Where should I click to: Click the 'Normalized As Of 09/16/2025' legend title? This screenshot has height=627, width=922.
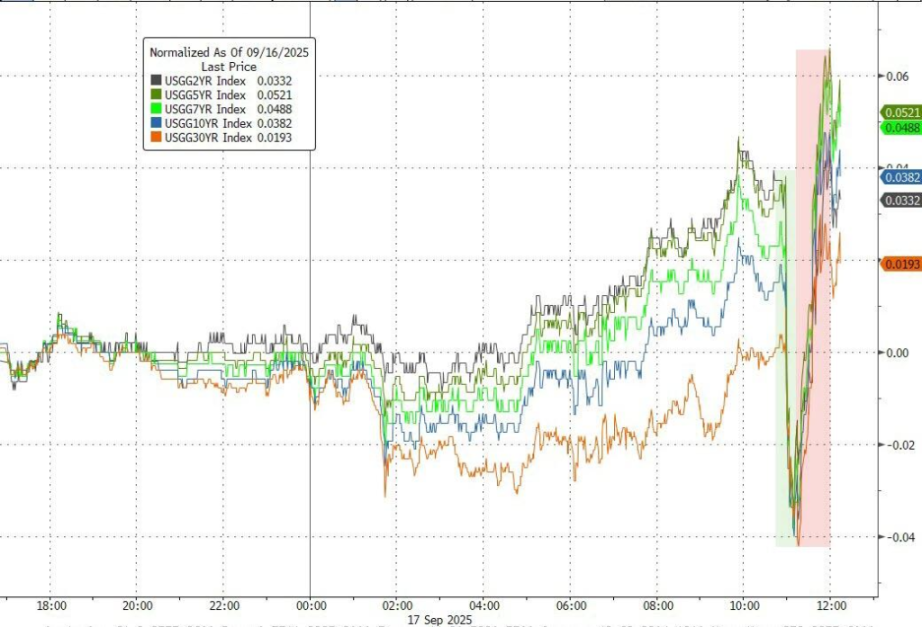point(229,51)
